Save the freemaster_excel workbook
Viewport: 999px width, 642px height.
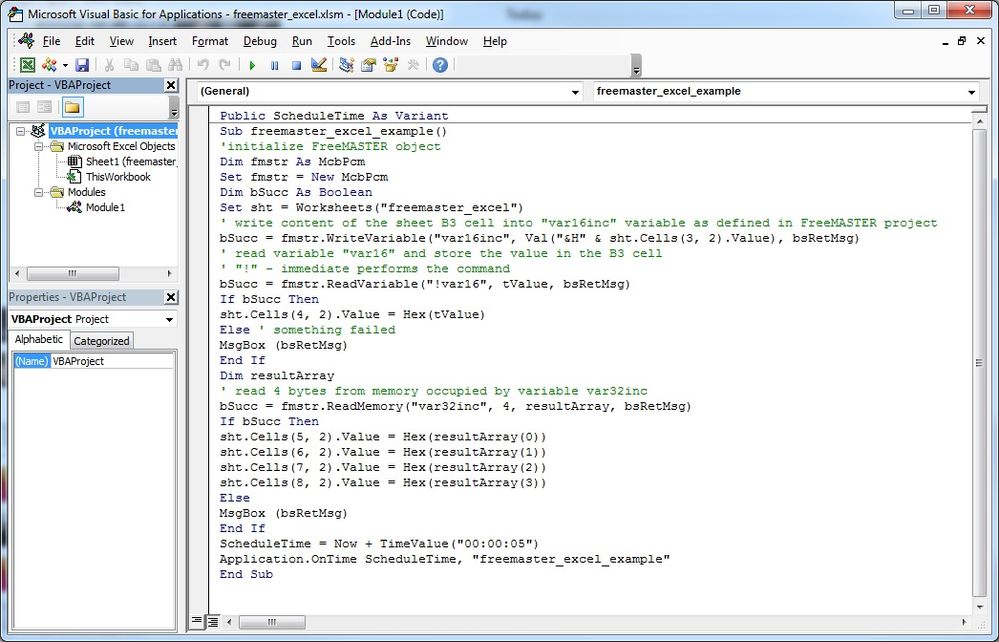[82, 65]
